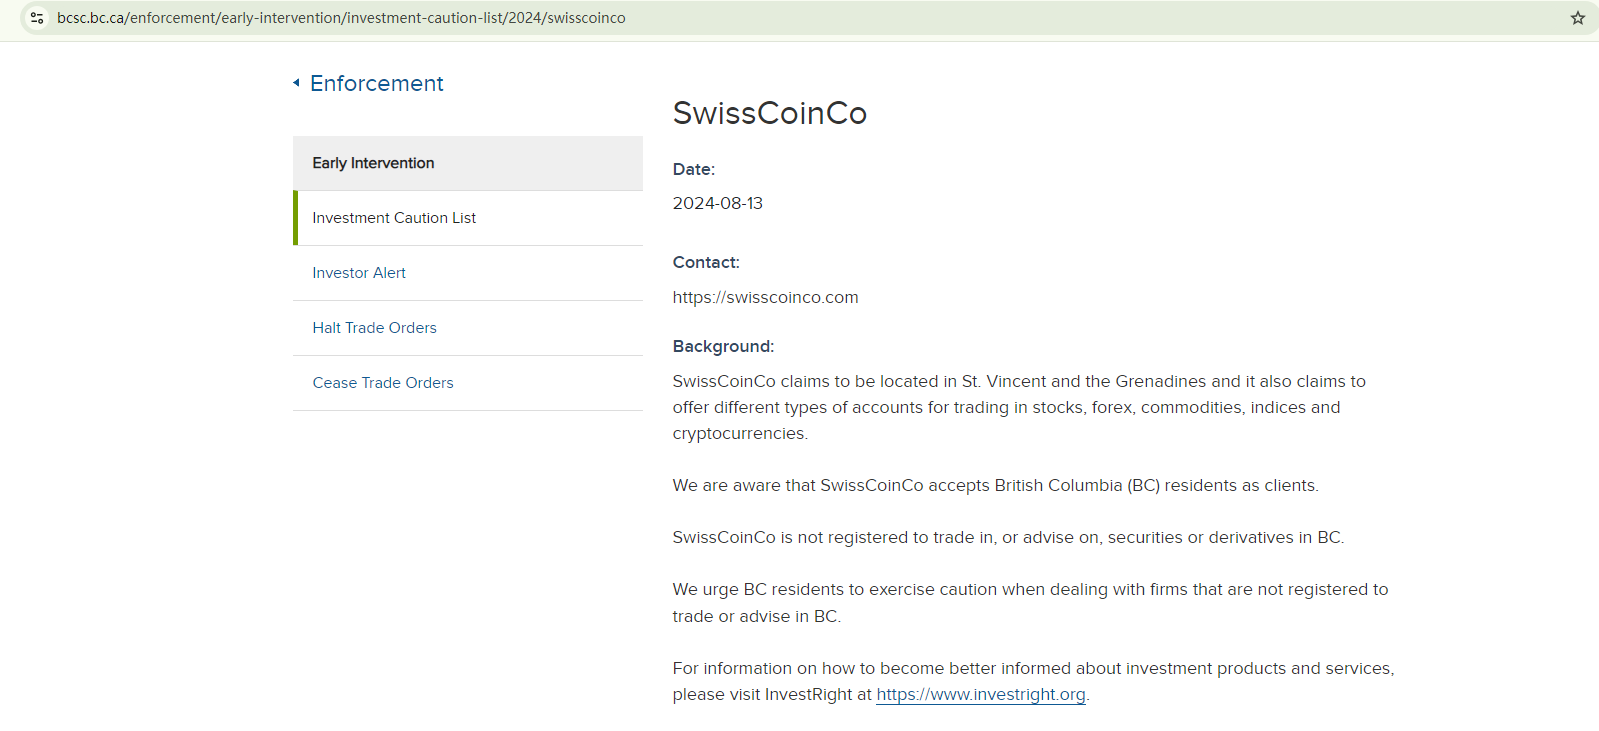Click the site information icon in address bar

[x=37, y=18]
